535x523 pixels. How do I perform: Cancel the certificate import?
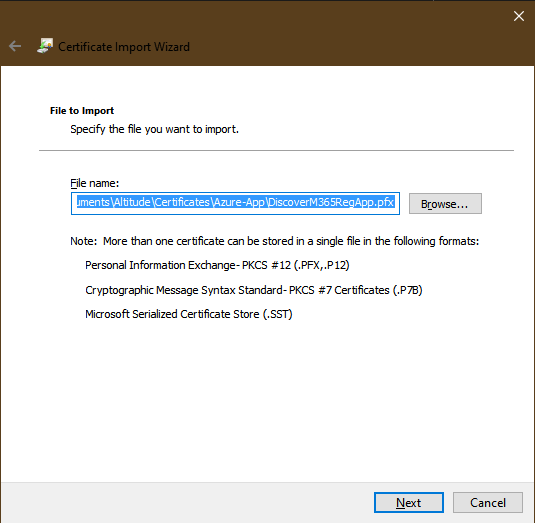[x=488, y=502]
